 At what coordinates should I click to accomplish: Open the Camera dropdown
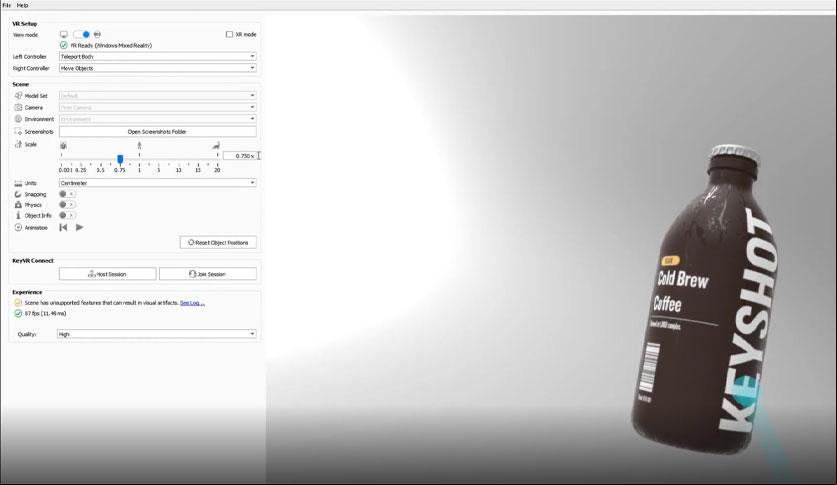point(157,107)
